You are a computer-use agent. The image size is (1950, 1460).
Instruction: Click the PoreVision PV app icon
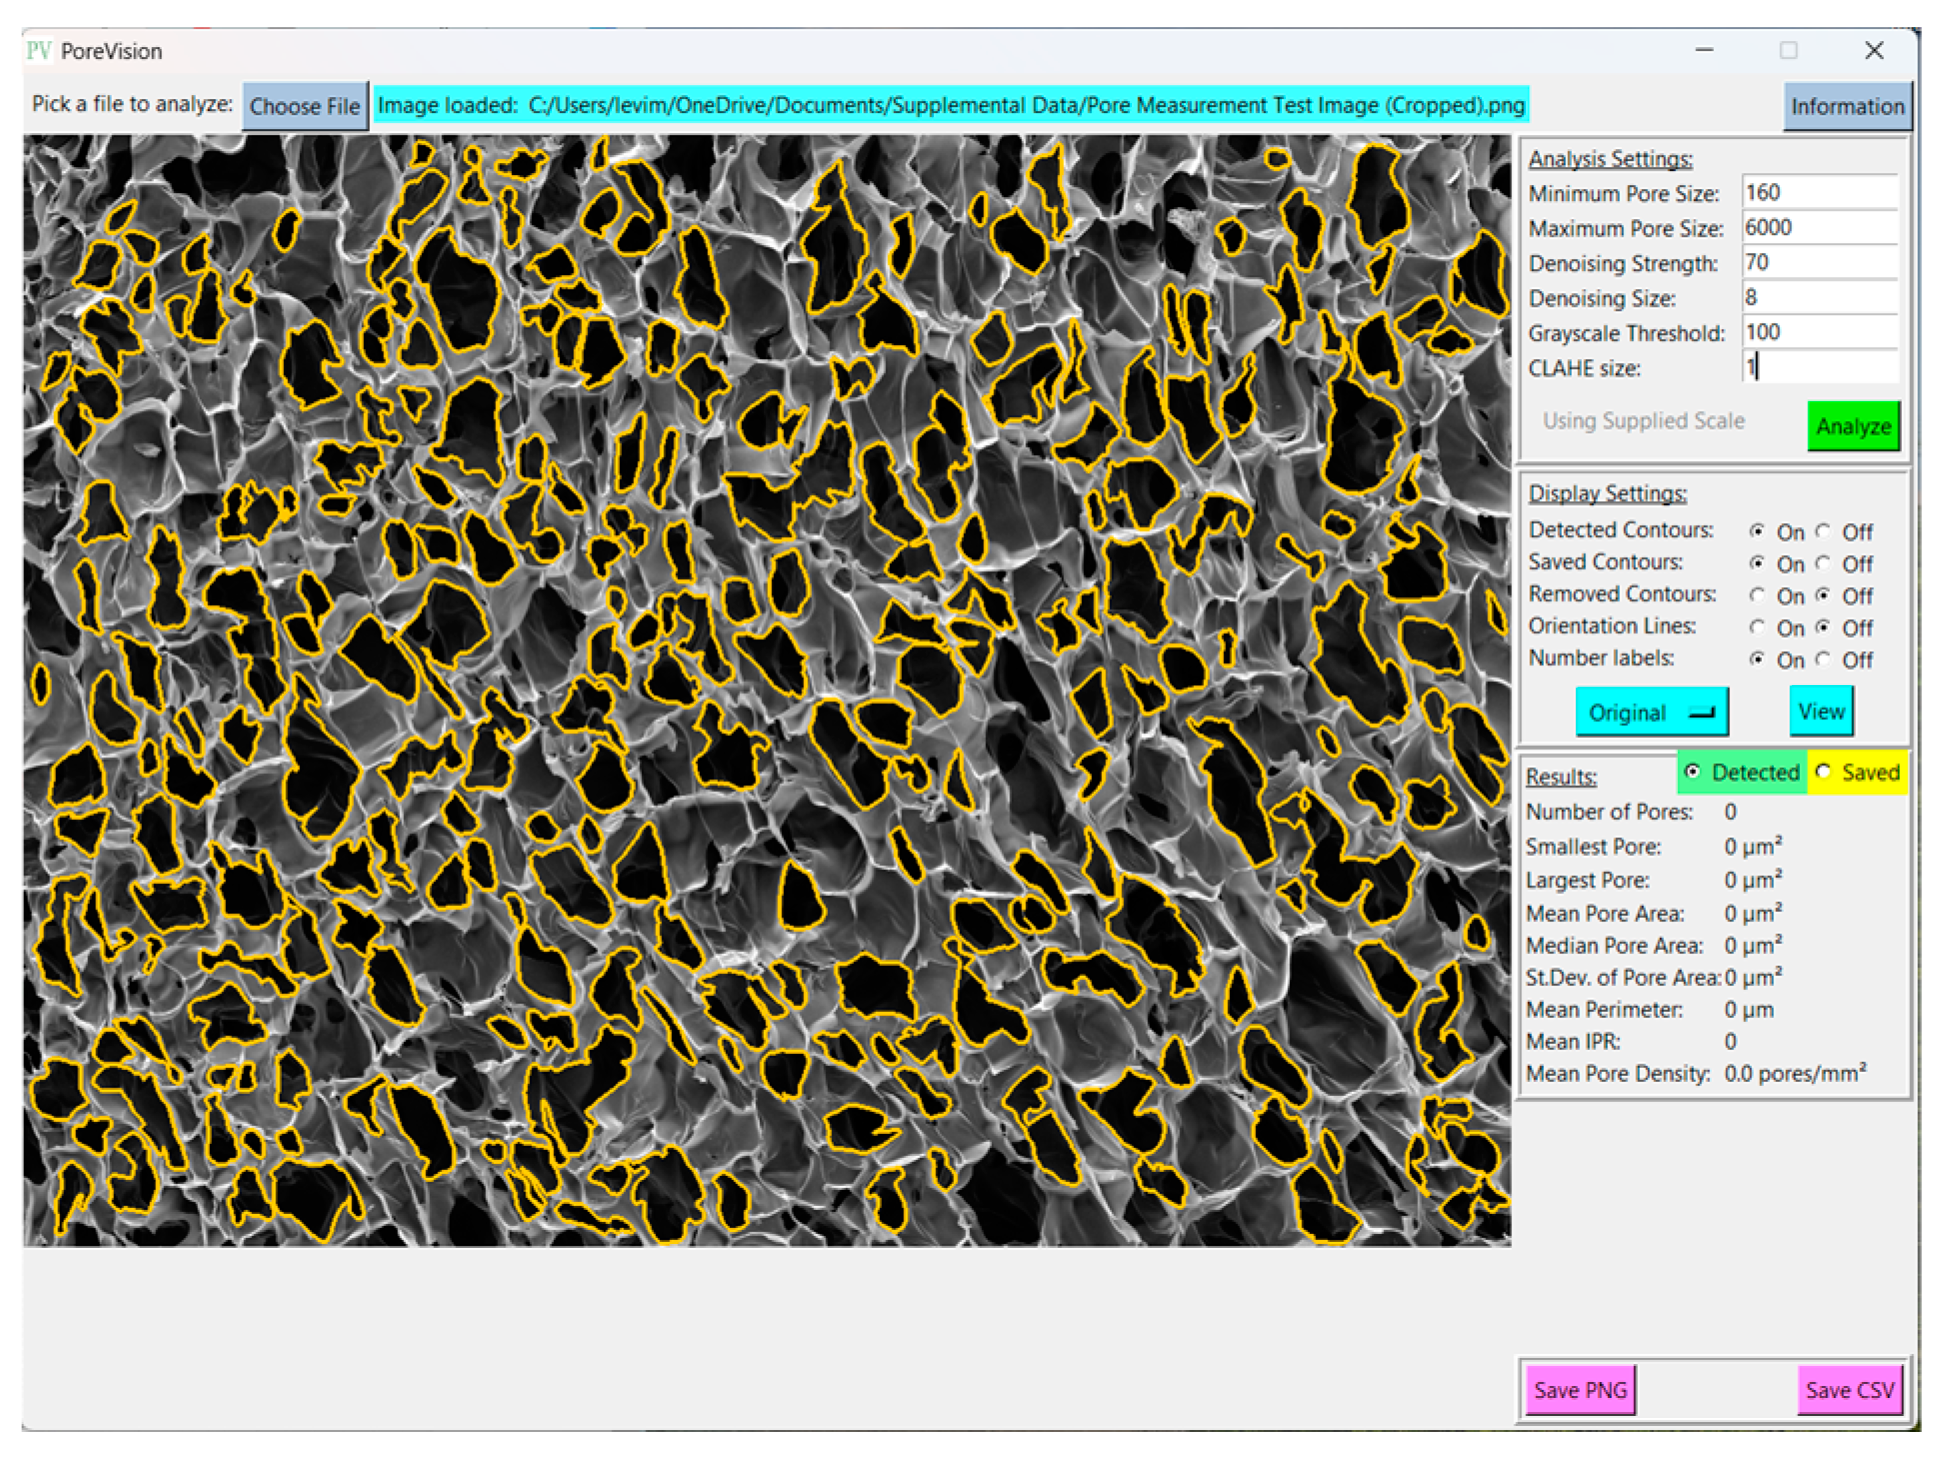tap(39, 50)
